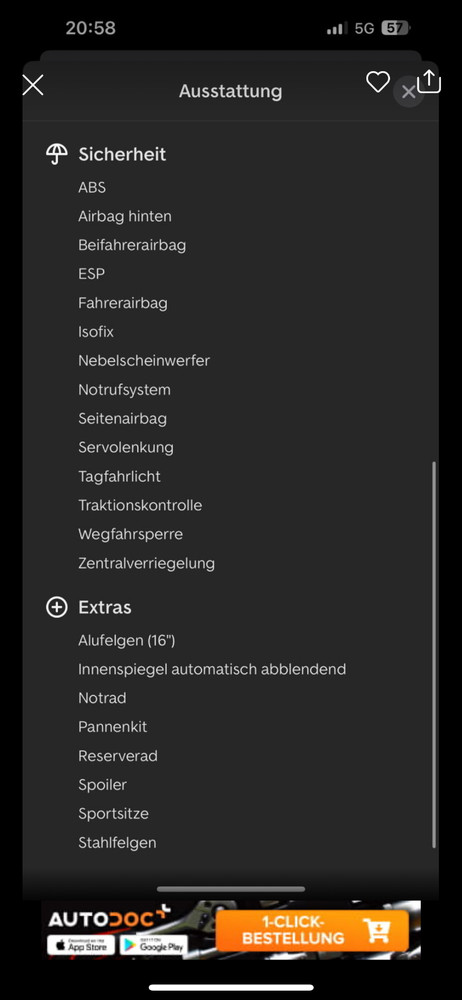The width and height of the screenshot is (462, 1000).
Task: Select the Nebelscheinwerfer entry
Action: [x=144, y=360]
